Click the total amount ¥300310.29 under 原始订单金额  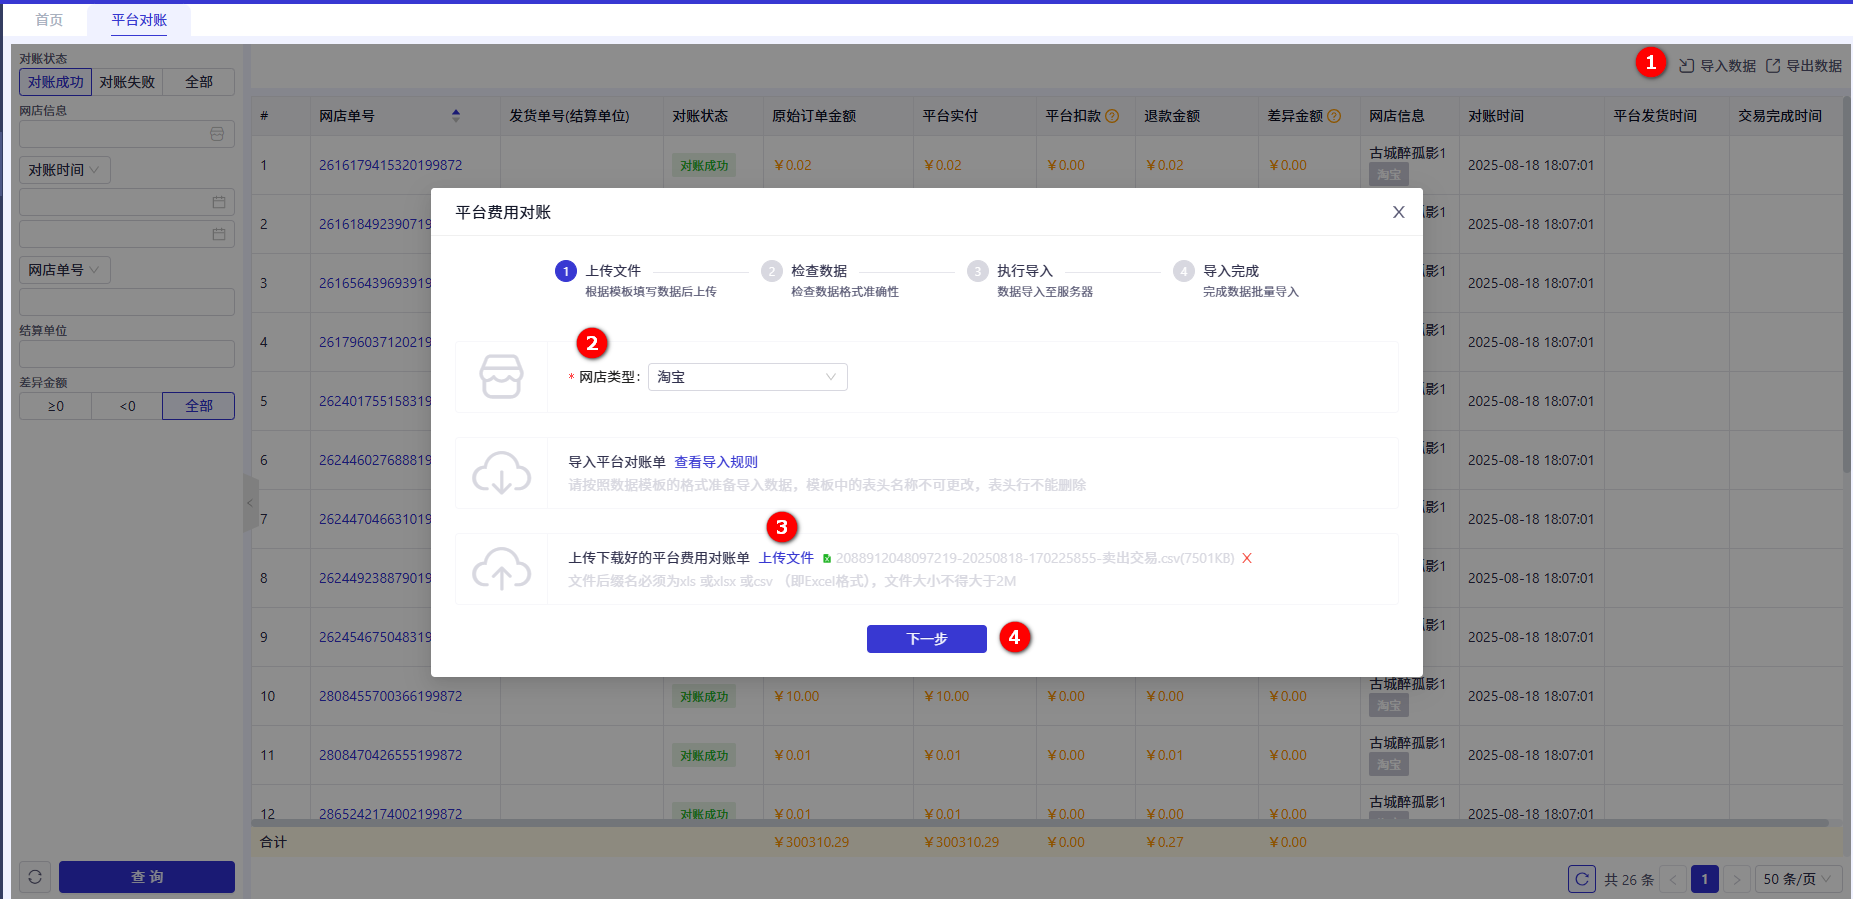point(811,842)
